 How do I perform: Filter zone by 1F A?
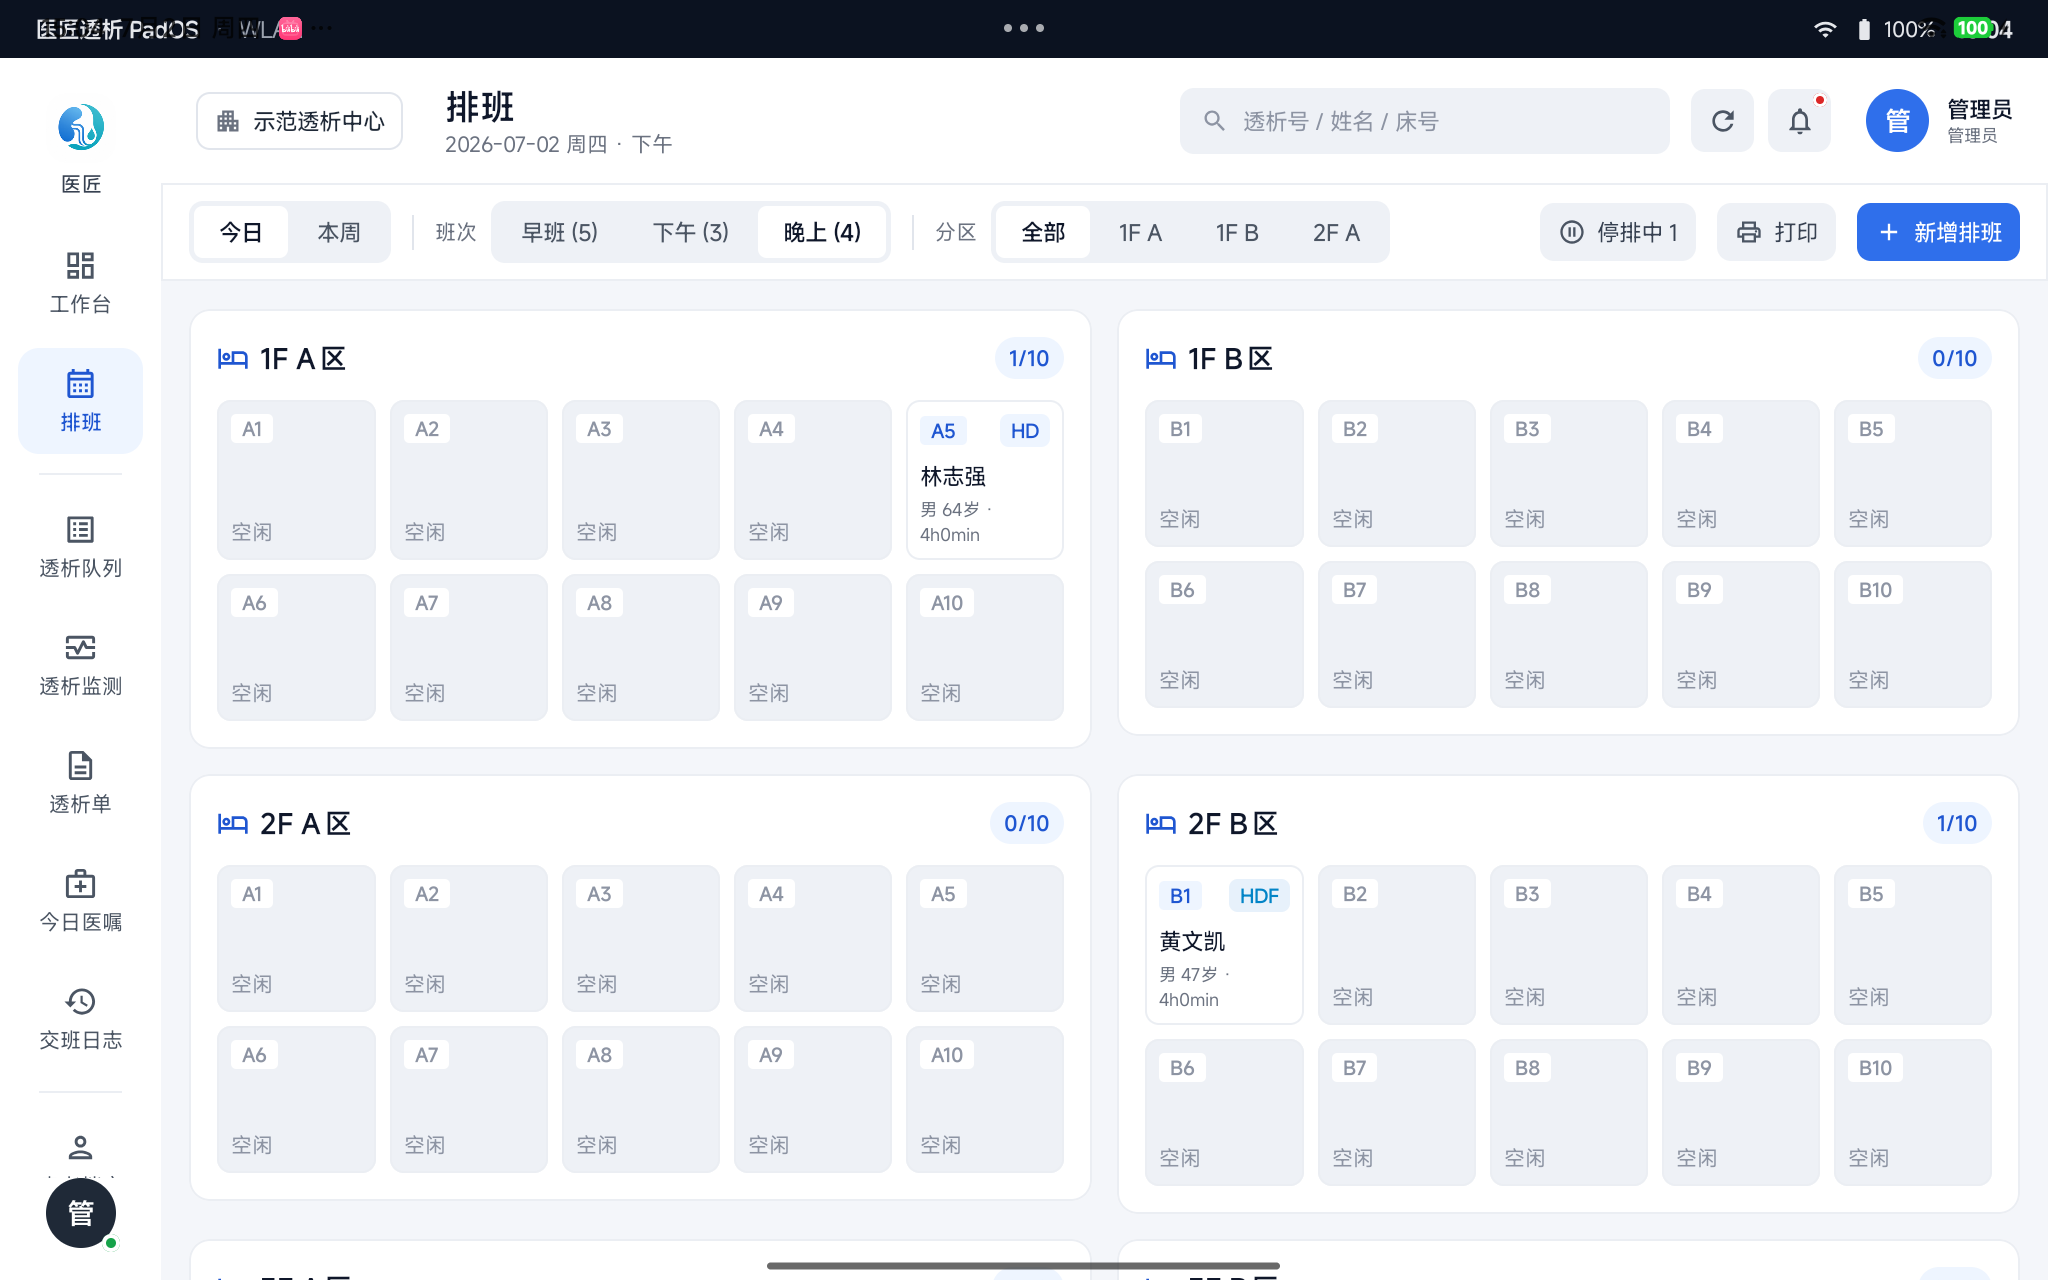coord(1140,233)
